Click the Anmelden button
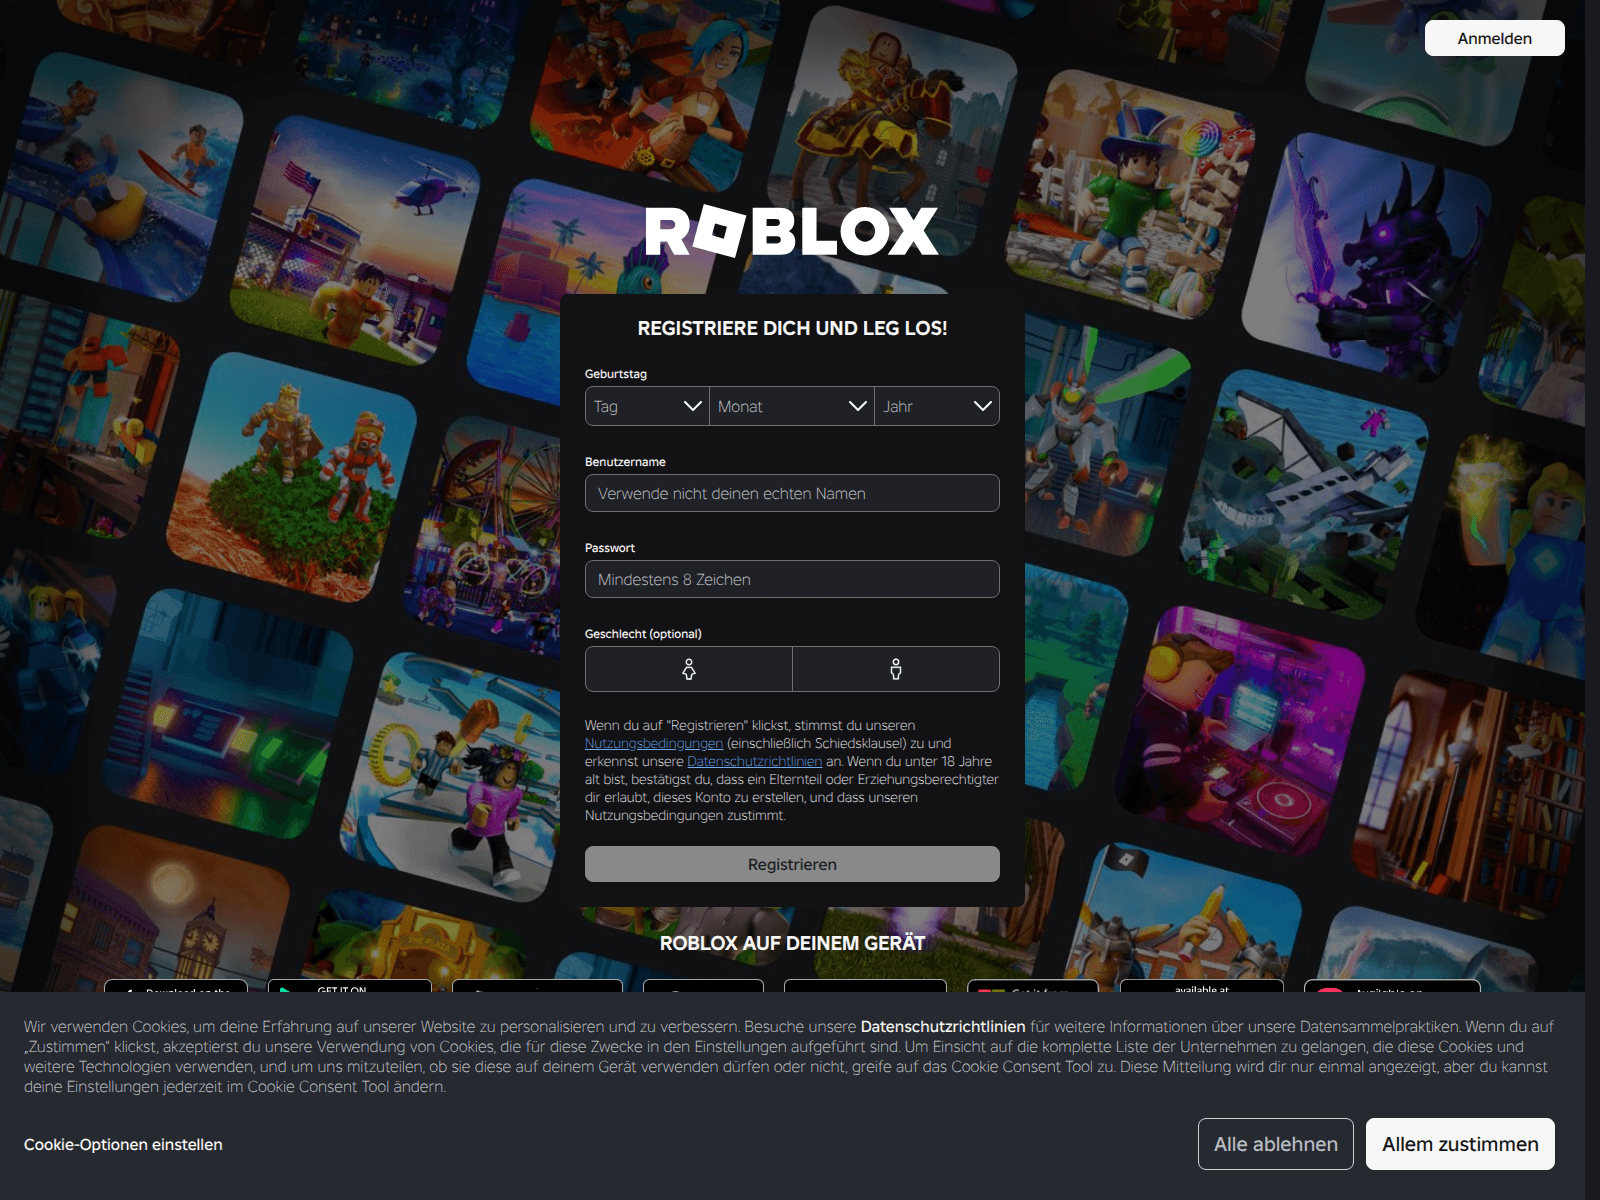The height and width of the screenshot is (1200, 1600). (1494, 38)
